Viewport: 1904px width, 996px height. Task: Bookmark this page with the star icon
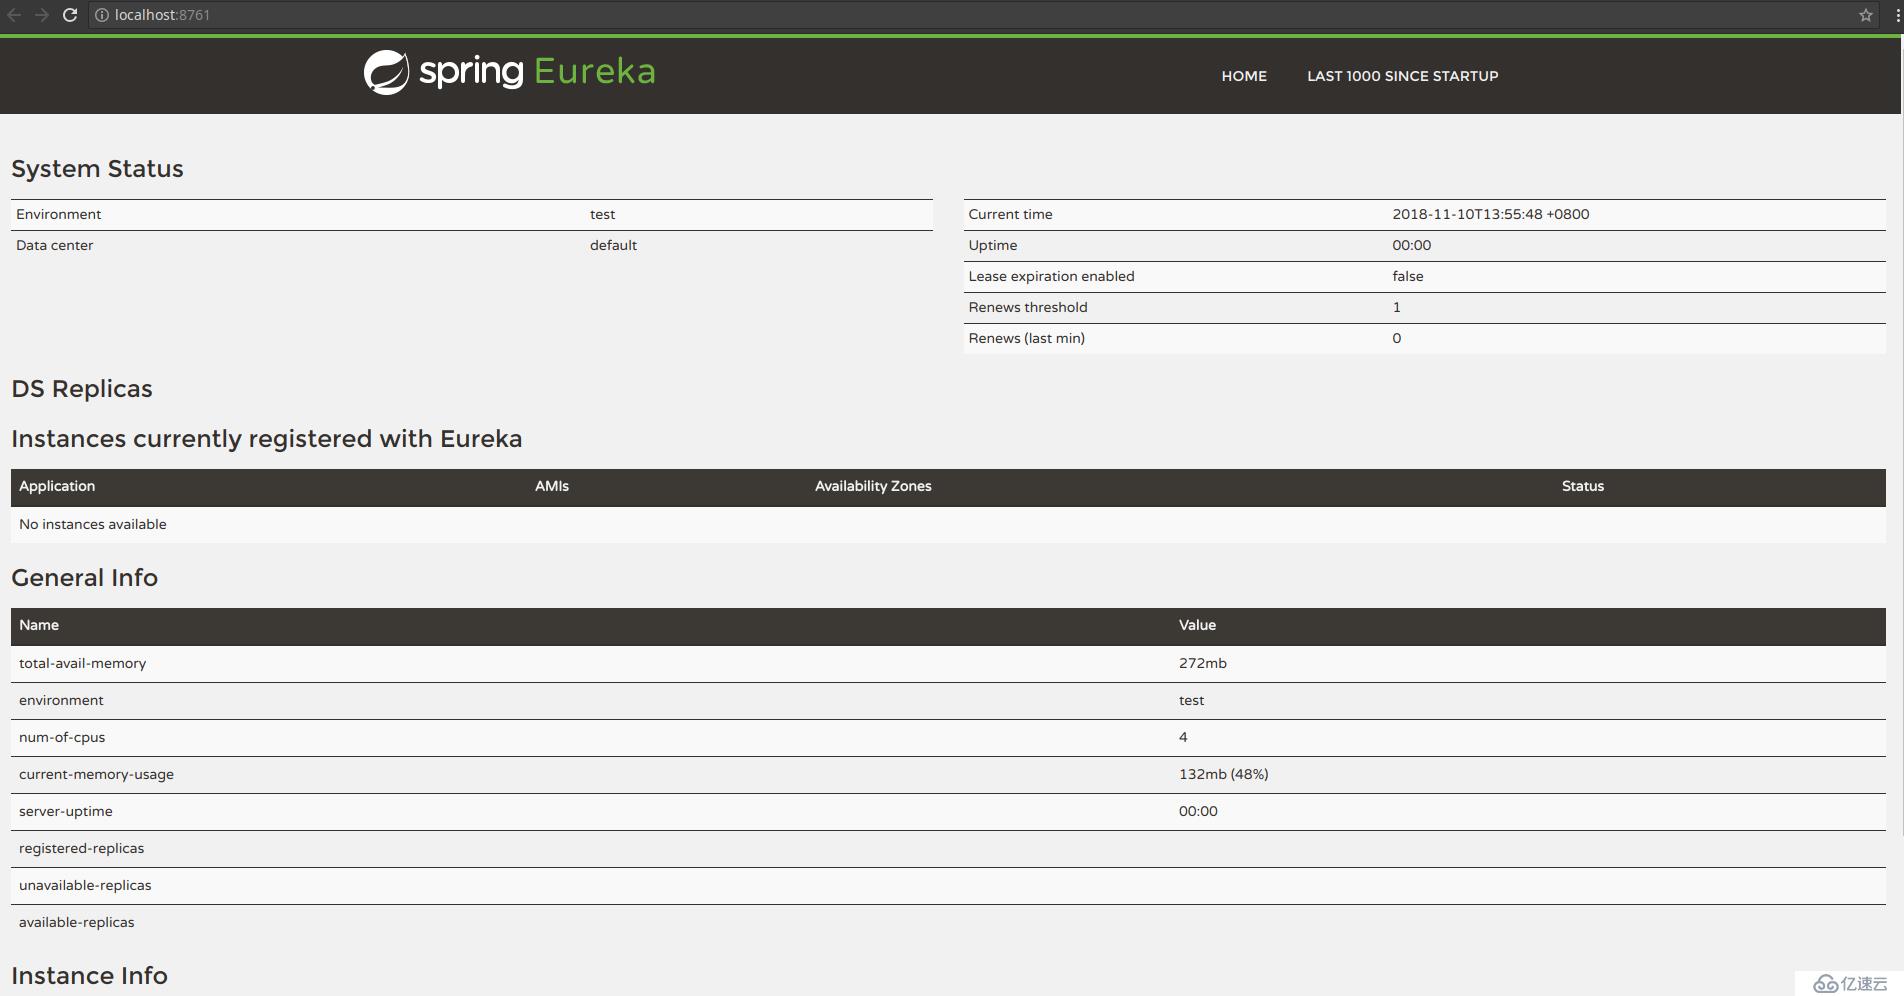pyautogui.click(x=1865, y=15)
